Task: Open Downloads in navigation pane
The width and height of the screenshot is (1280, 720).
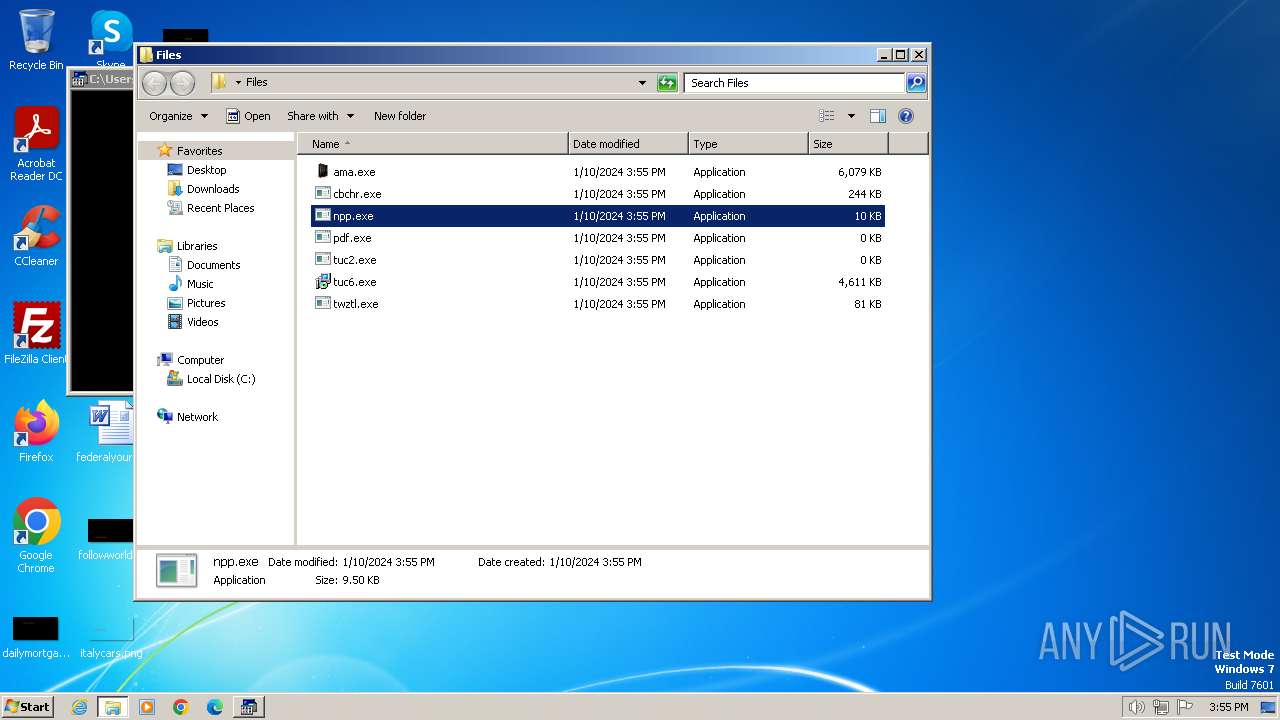Action: click(213, 189)
